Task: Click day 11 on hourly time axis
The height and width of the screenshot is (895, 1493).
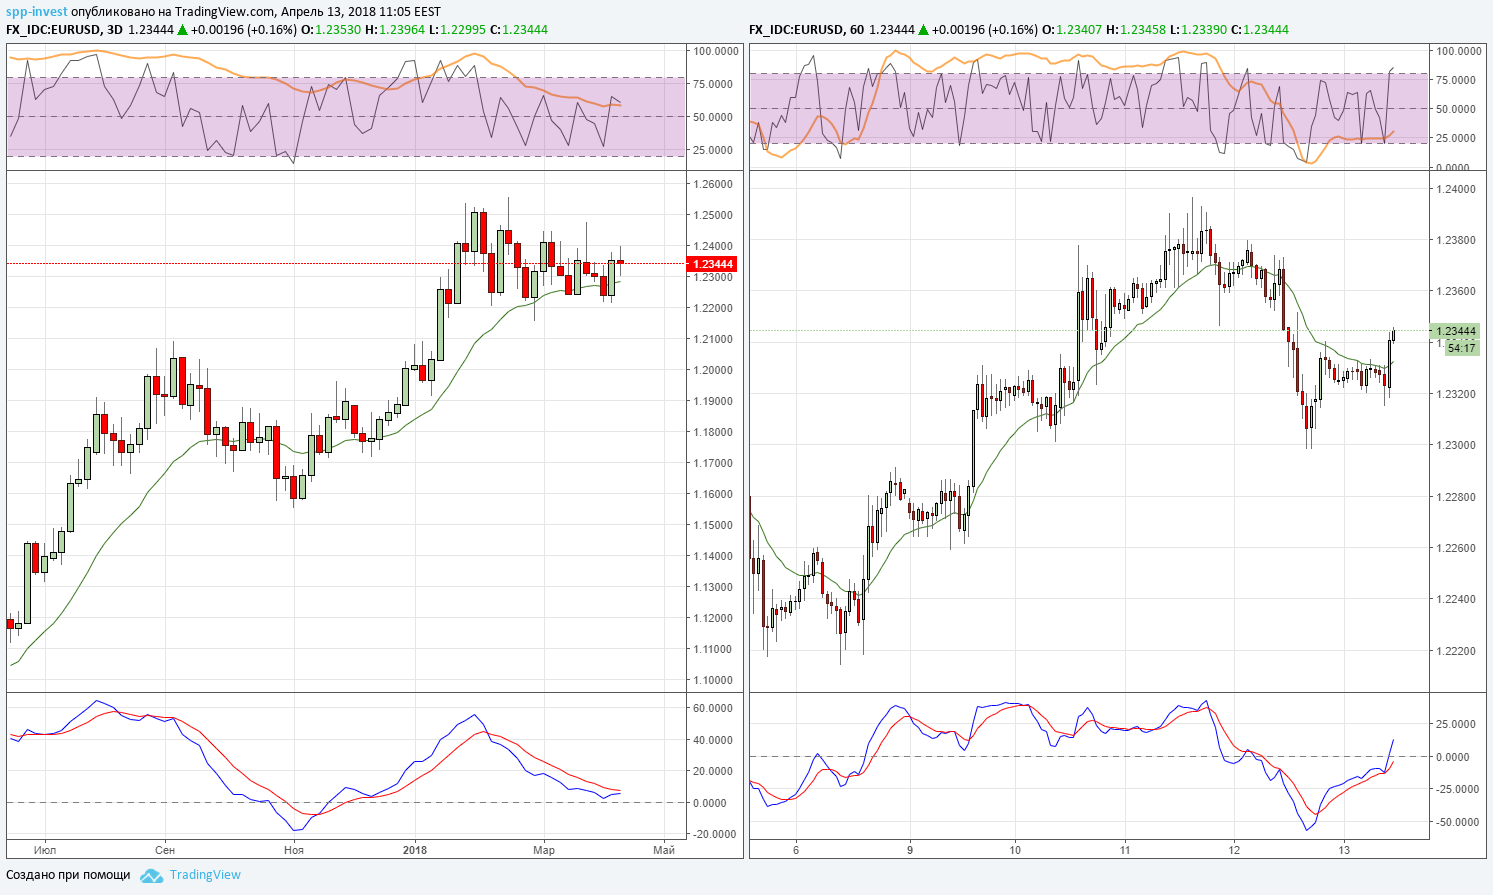Action: [x=1125, y=850]
